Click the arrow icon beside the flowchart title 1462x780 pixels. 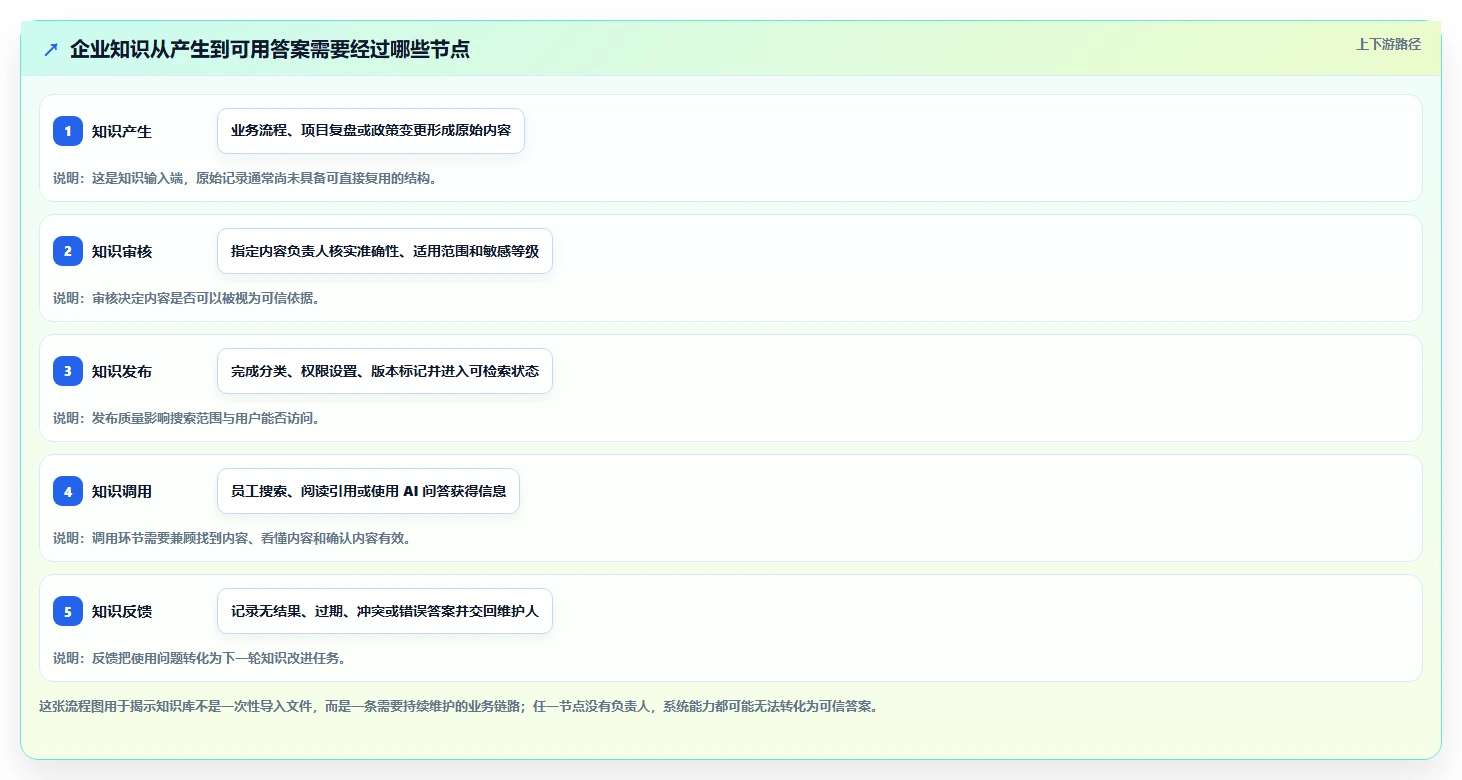click(51, 49)
